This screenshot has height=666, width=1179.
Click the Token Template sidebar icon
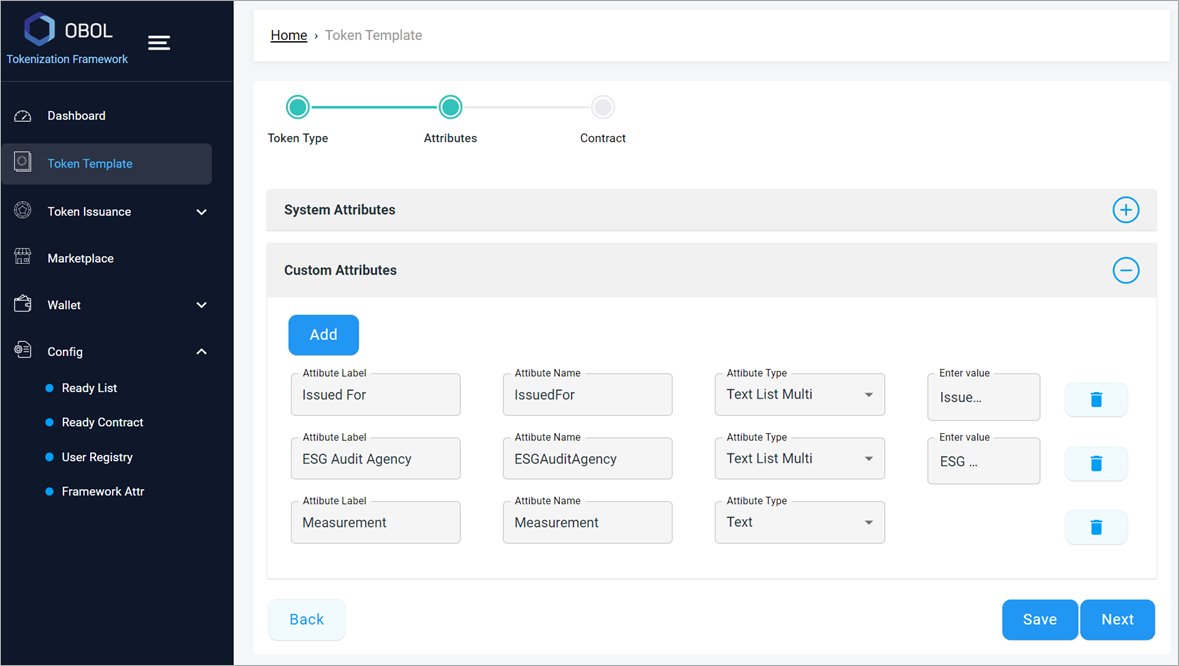pyautogui.click(x=23, y=162)
